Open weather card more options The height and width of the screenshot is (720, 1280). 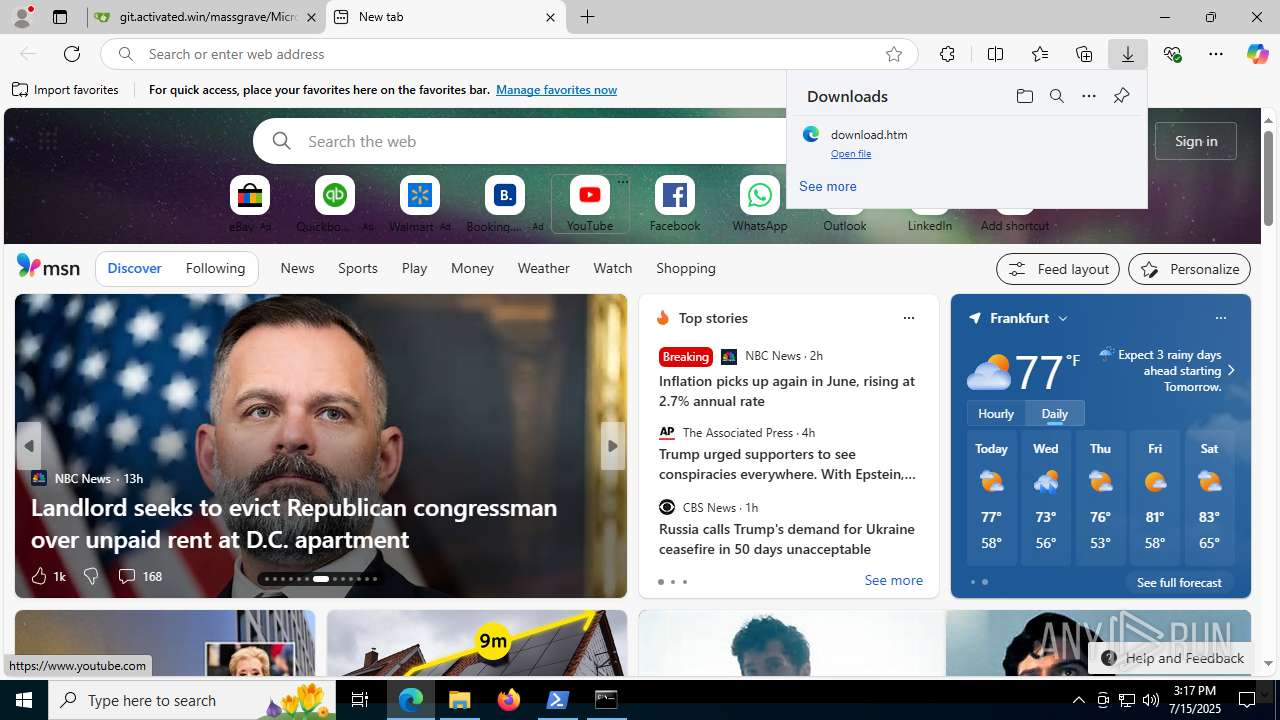point(1220,318)
